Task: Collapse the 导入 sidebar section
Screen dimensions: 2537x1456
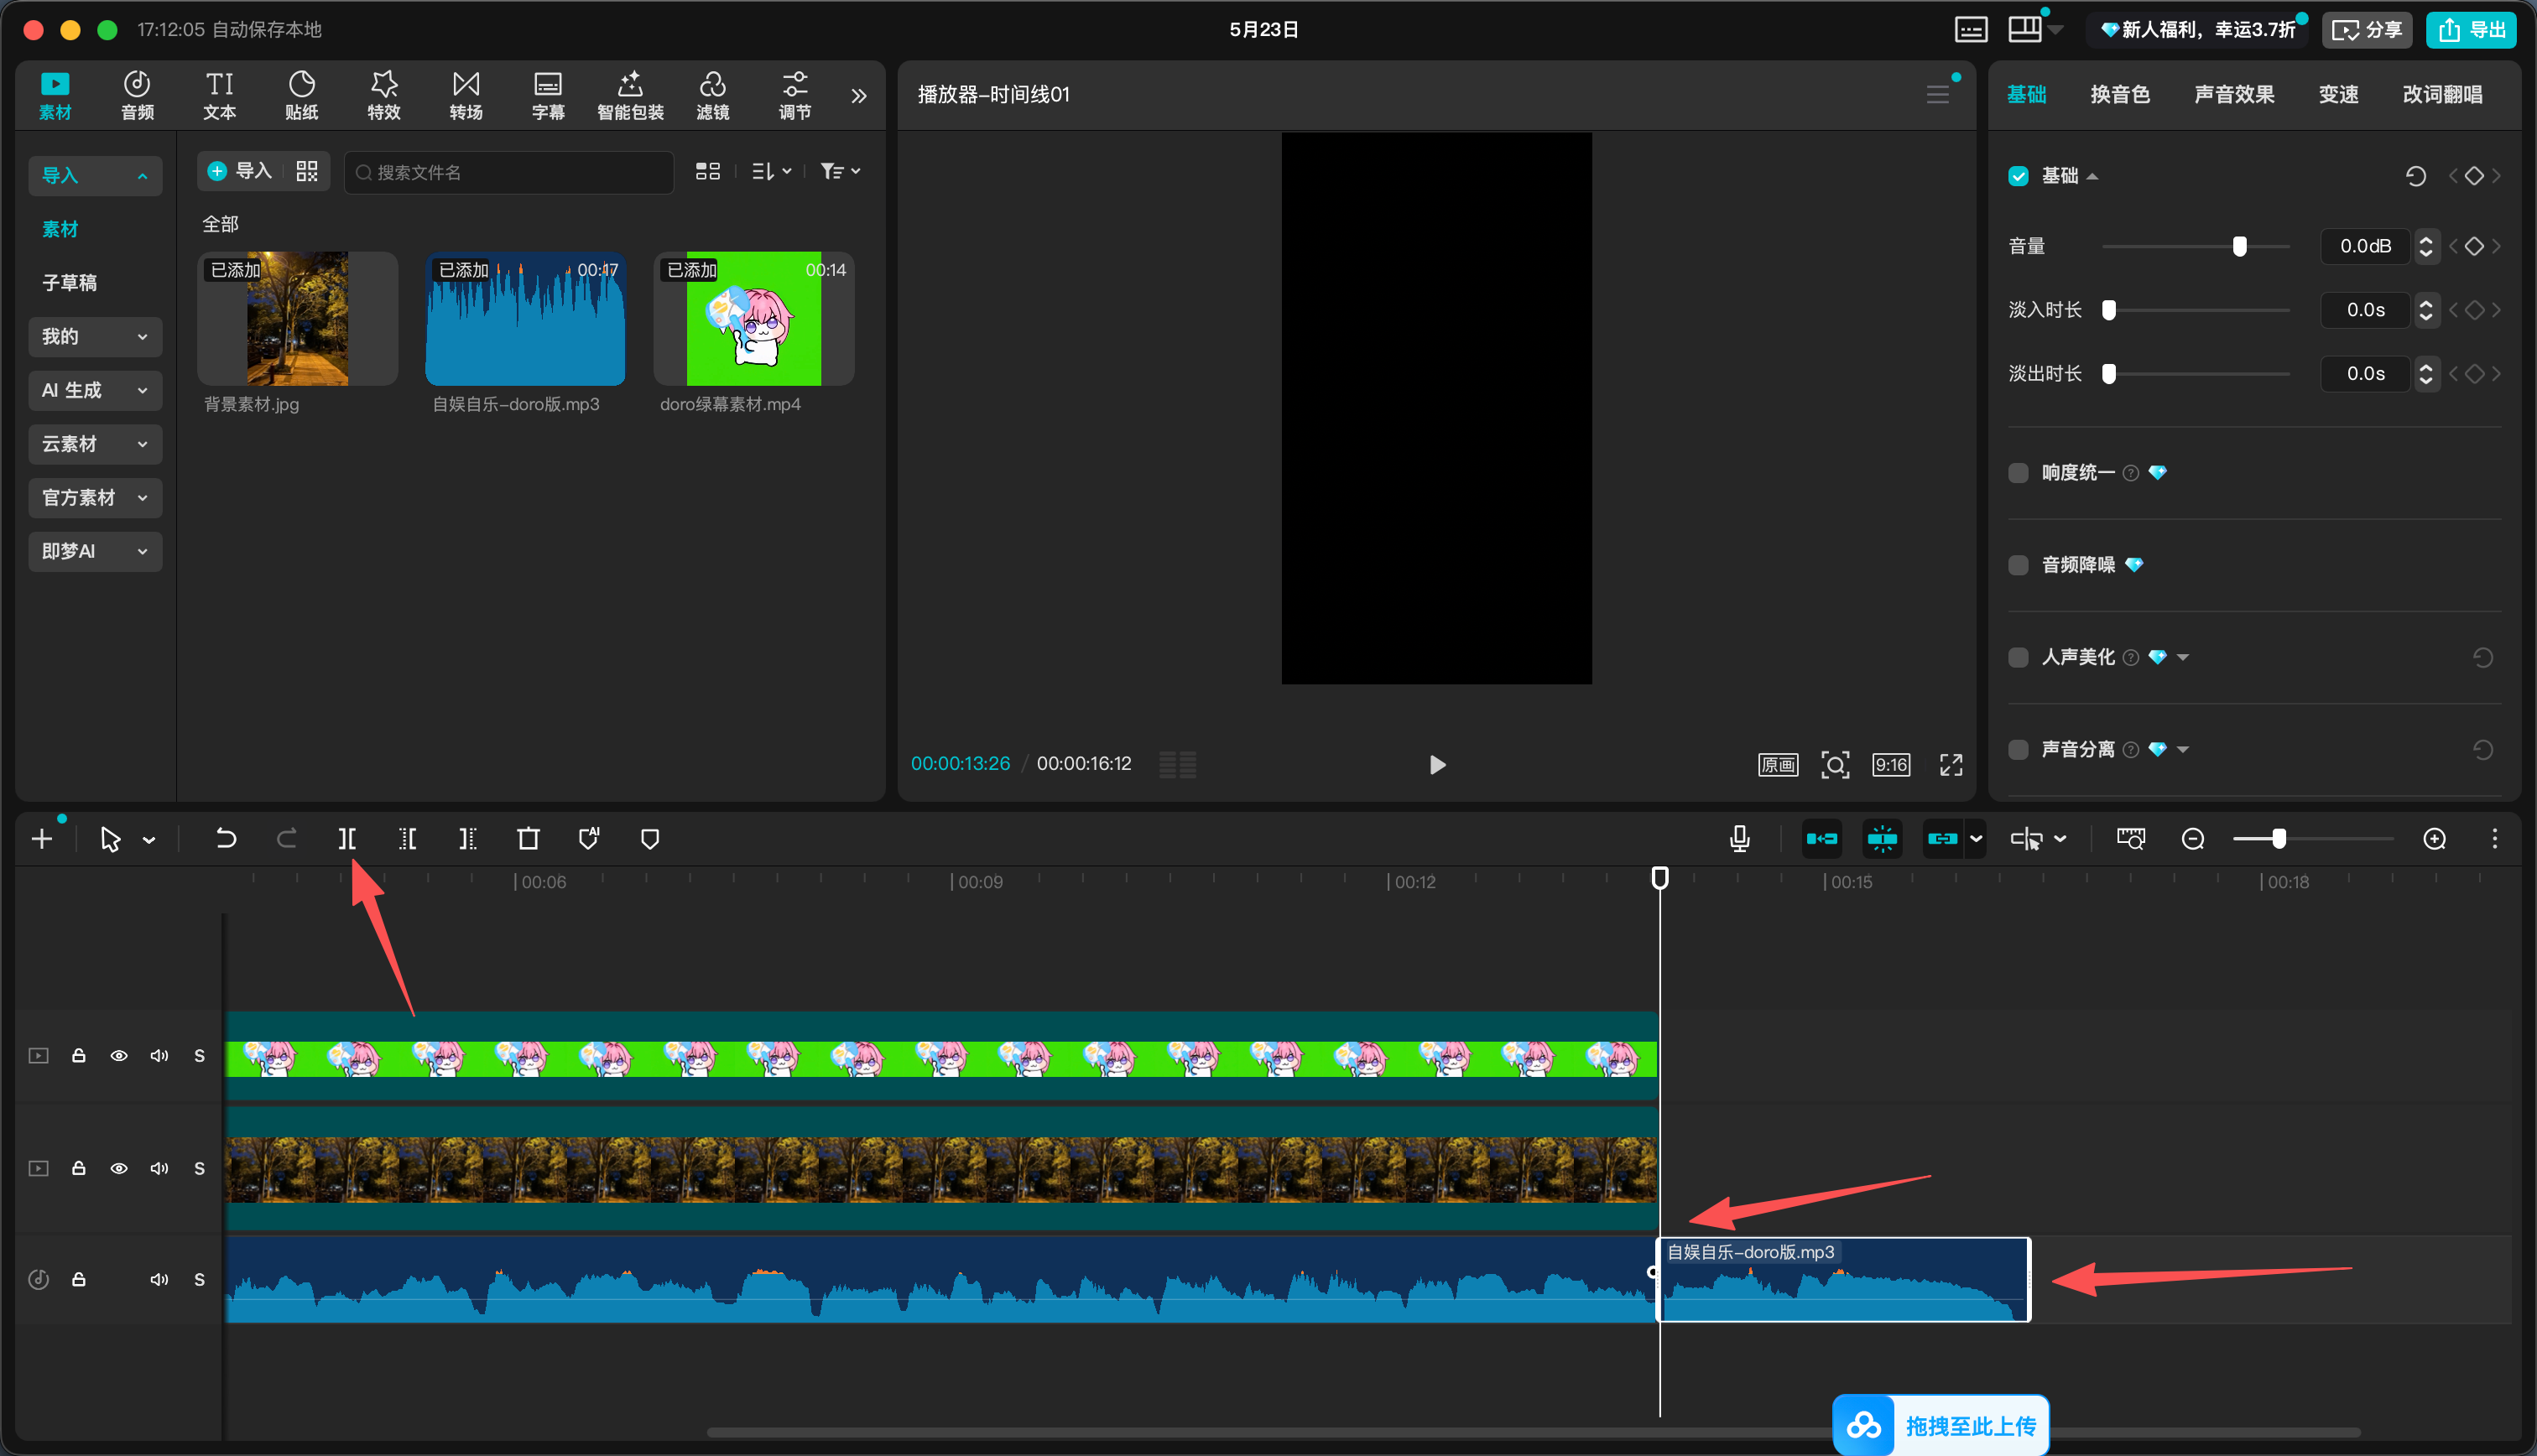Action: 95,175
